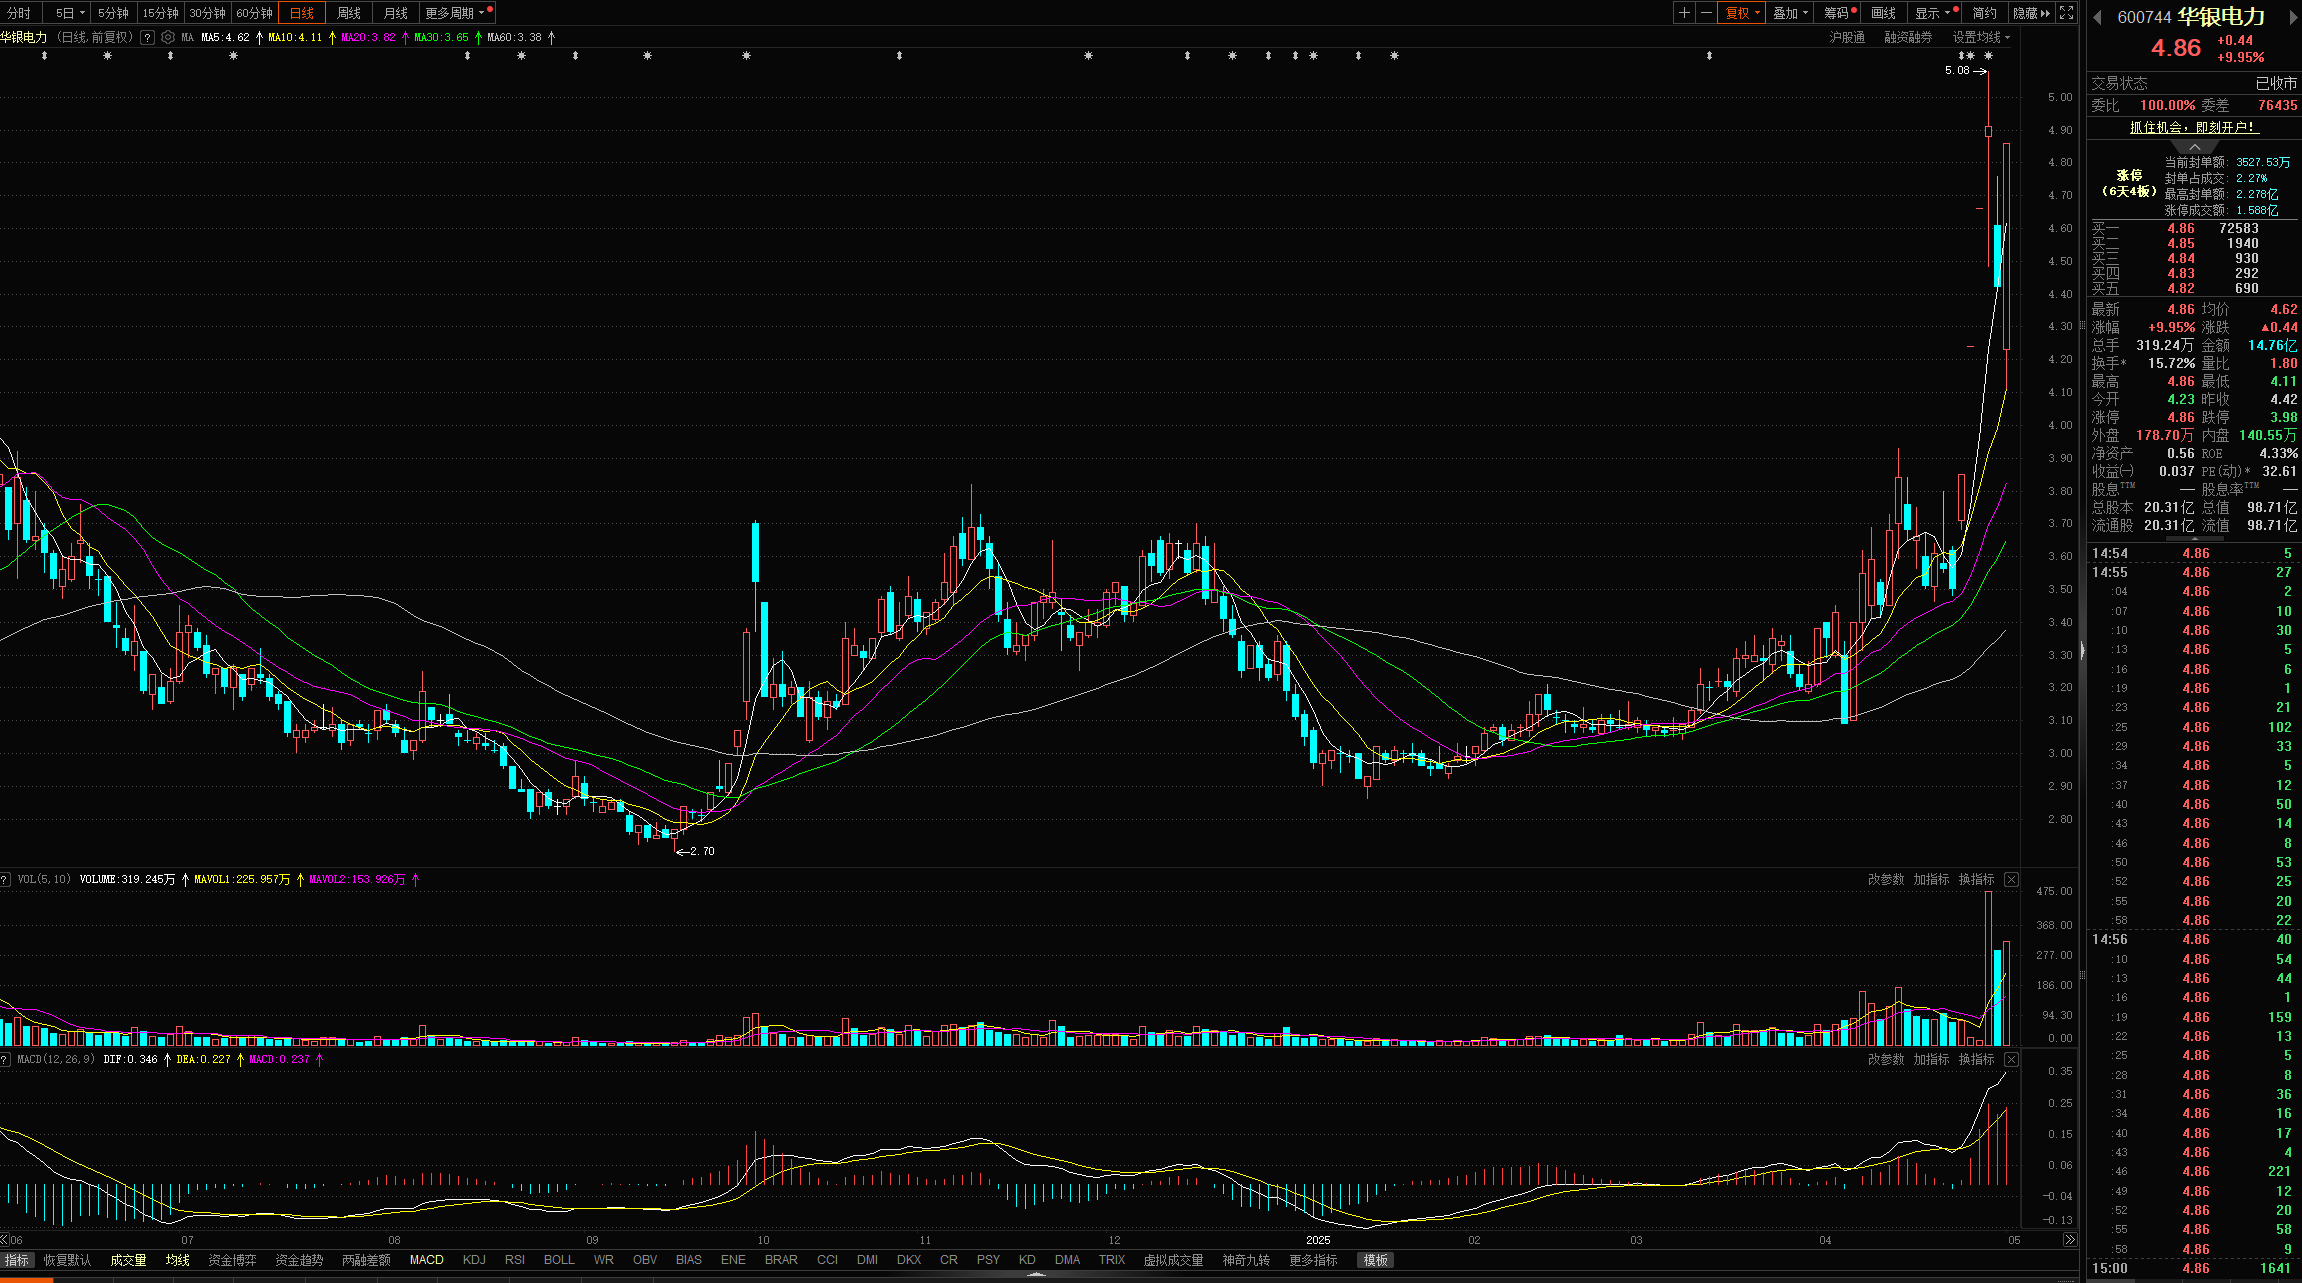This screenshot has height=1283, width=2302.
Task: Click the zoom-in plus icon on chart toolbar
Action: tap(1684, 13)
